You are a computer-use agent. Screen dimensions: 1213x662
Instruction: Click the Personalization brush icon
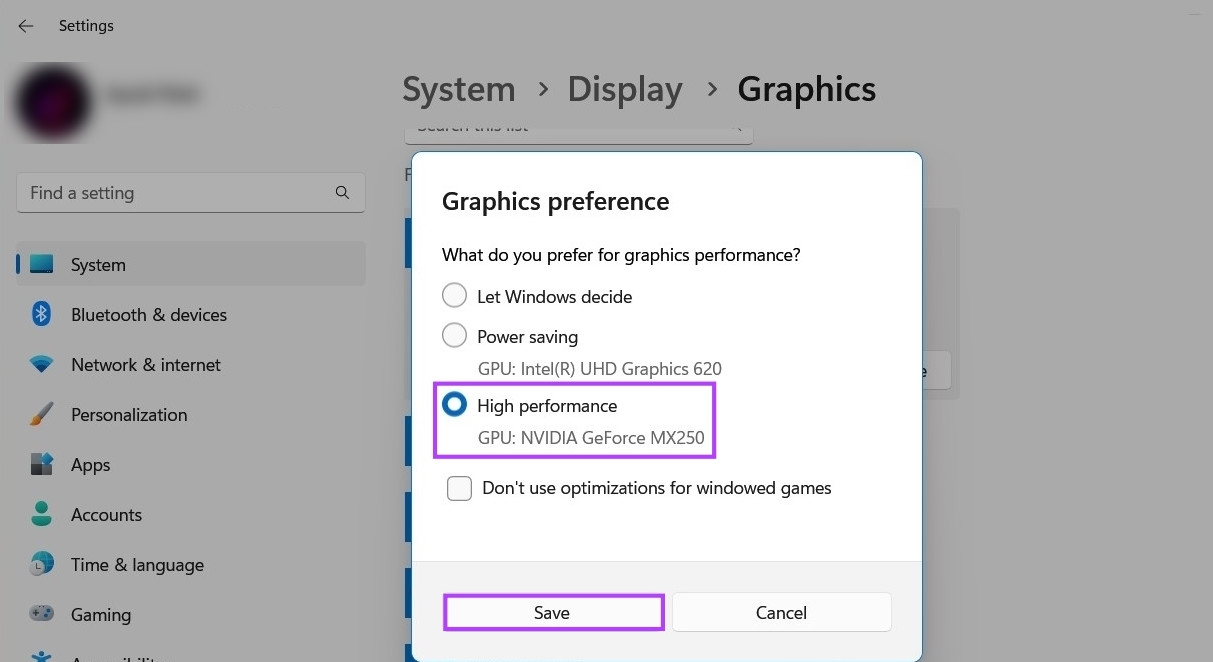(41, 414)
